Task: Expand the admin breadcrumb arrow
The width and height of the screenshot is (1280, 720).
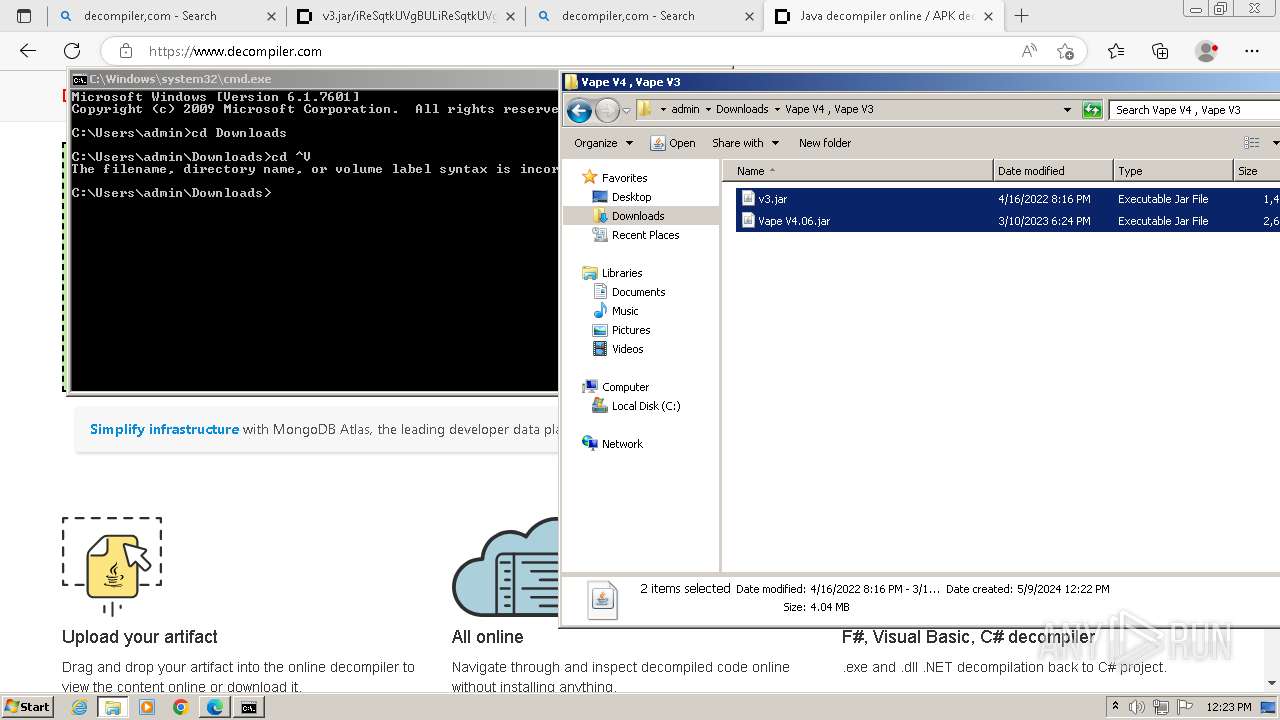Action: click(708, 110)
